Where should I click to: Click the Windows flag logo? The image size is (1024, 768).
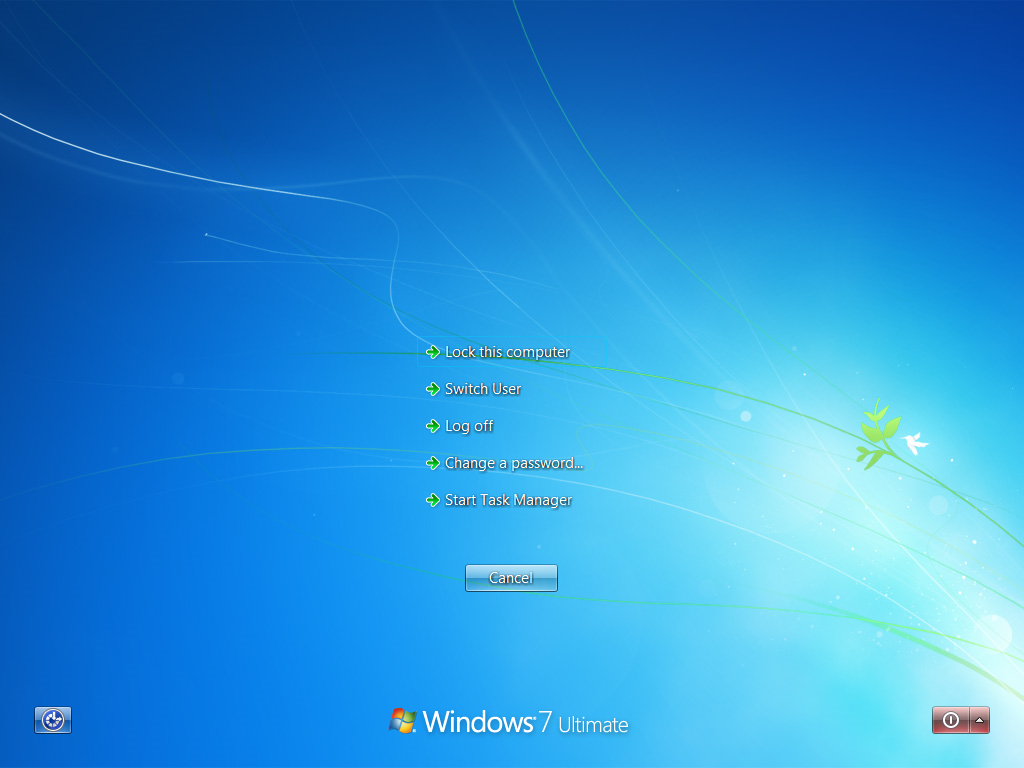pos(403,718)
